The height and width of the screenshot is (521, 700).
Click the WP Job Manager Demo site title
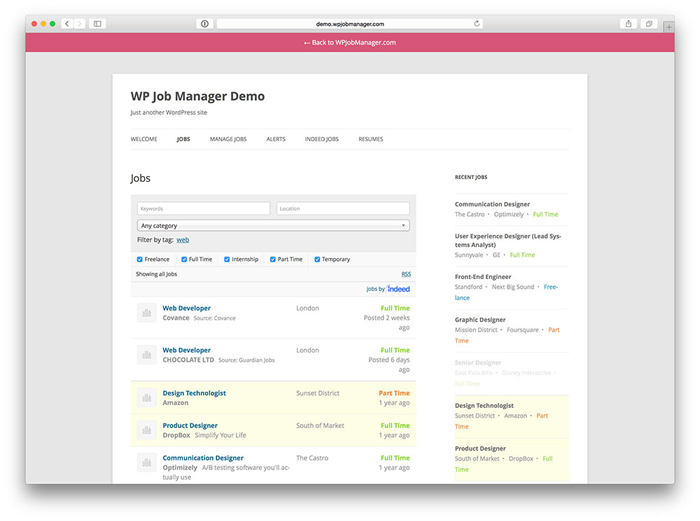(197, 96)
